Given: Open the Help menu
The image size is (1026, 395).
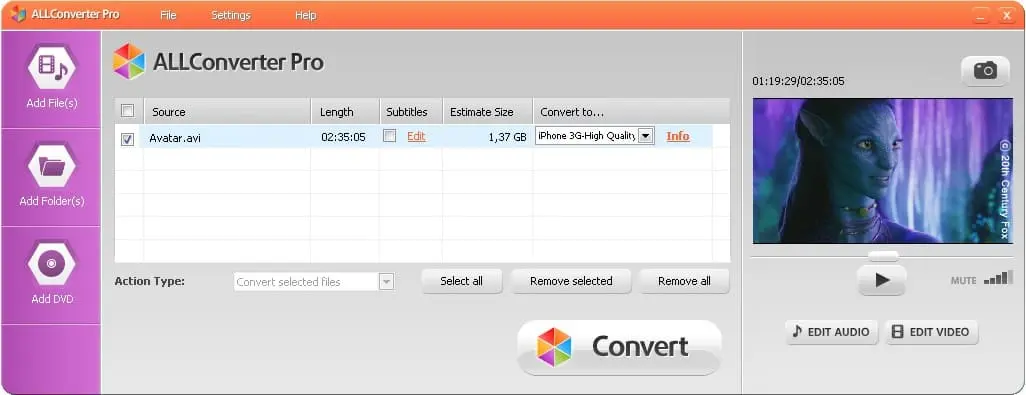Looking at the screenshot, I should point(306,15).
